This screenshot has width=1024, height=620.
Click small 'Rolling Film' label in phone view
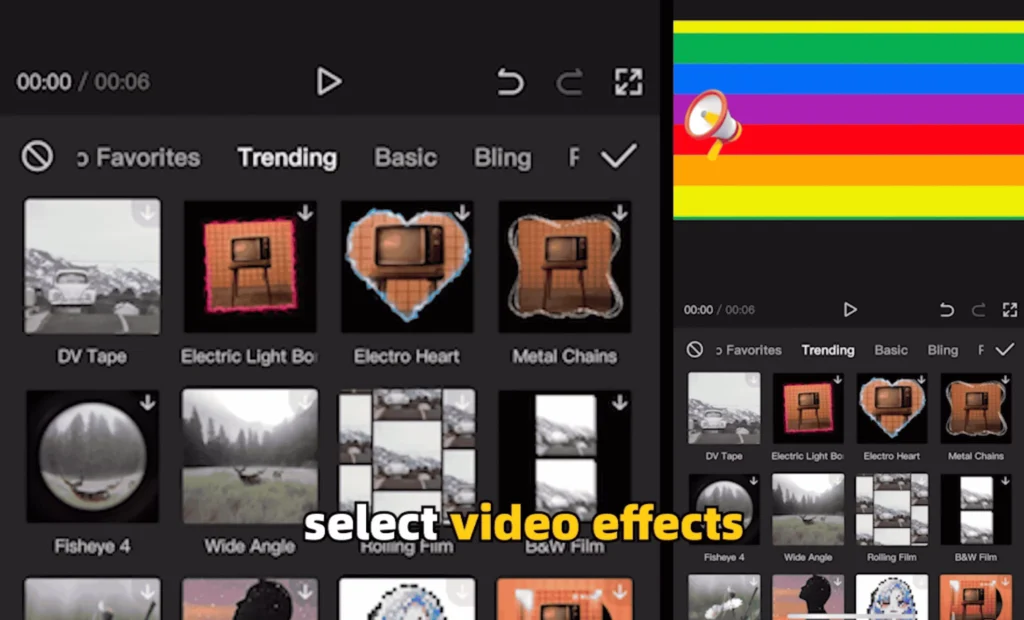[891, 557]
